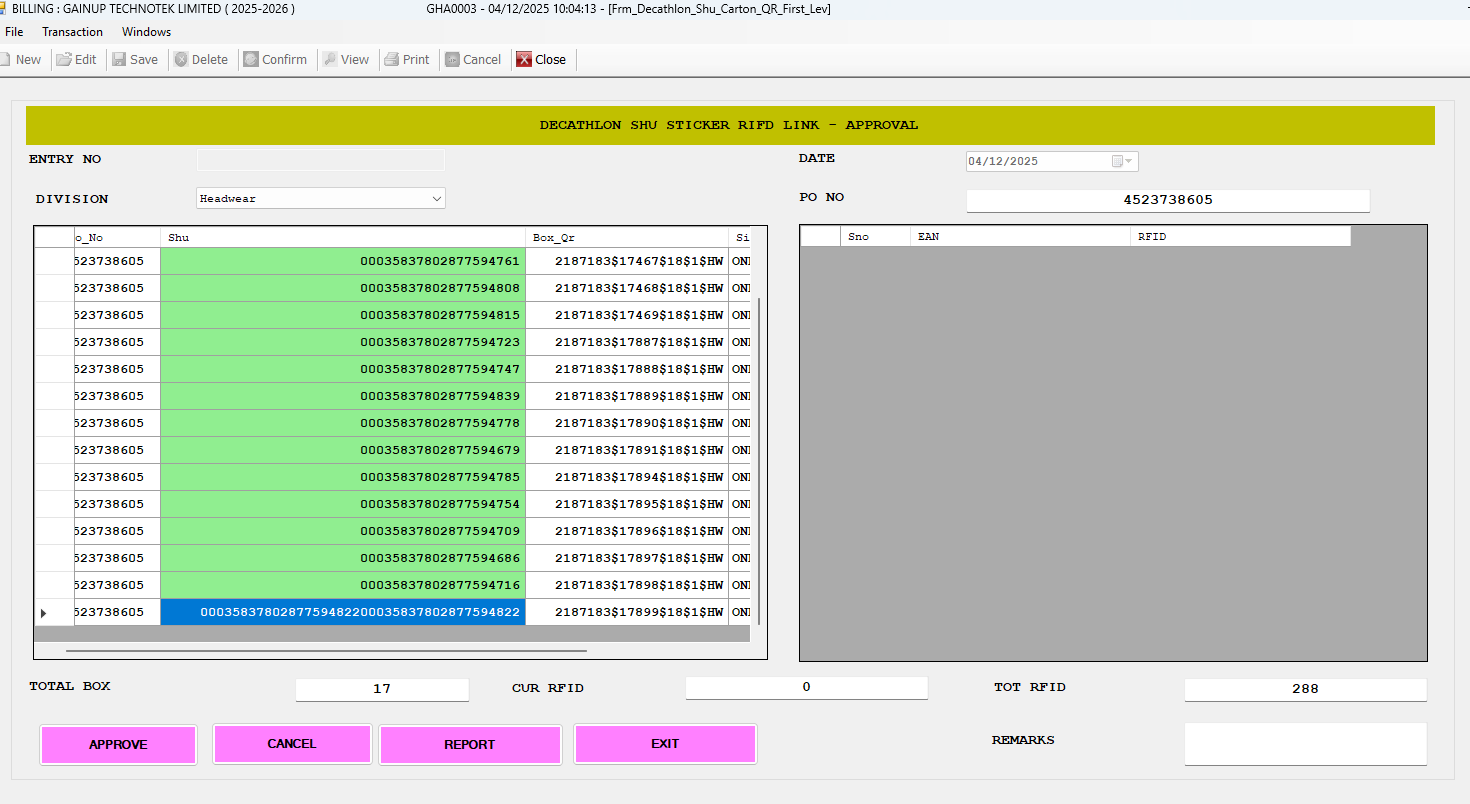Open the File menu

(x=14, y=32)
